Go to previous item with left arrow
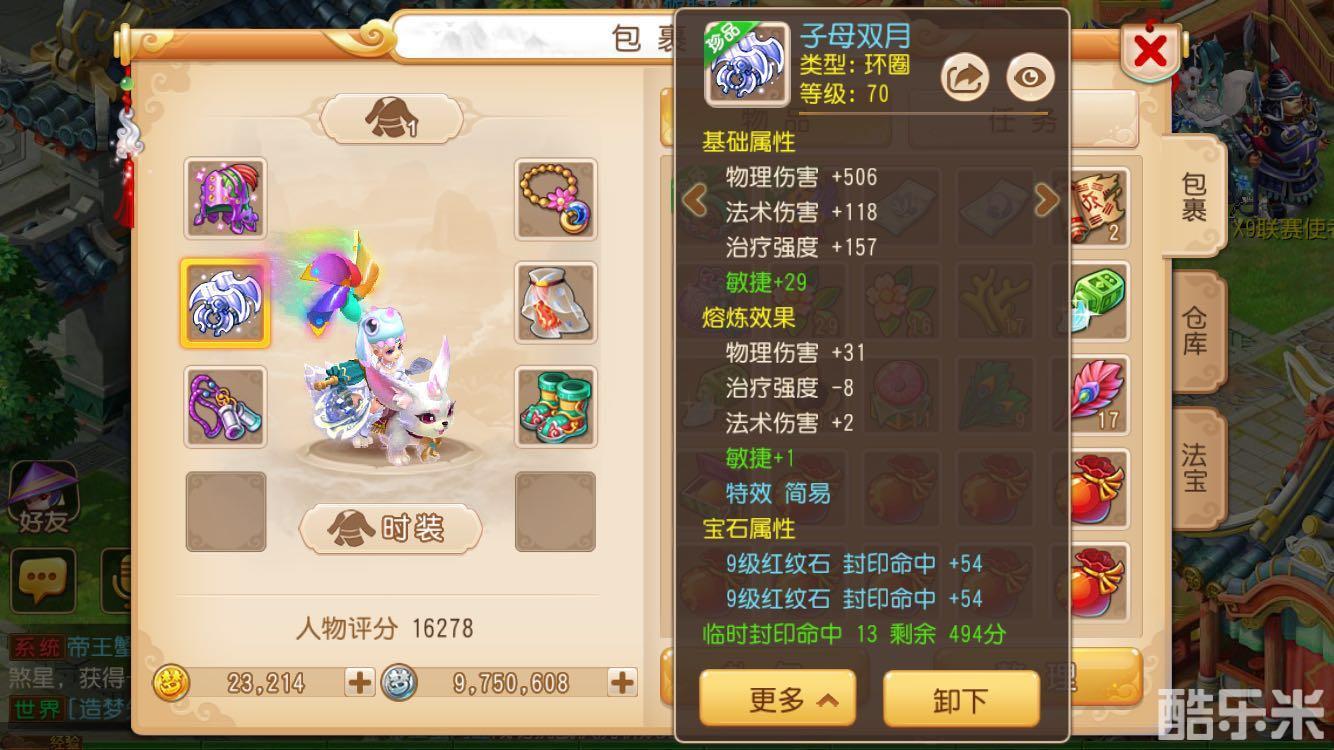1334x750 pixels. point(694,200)
